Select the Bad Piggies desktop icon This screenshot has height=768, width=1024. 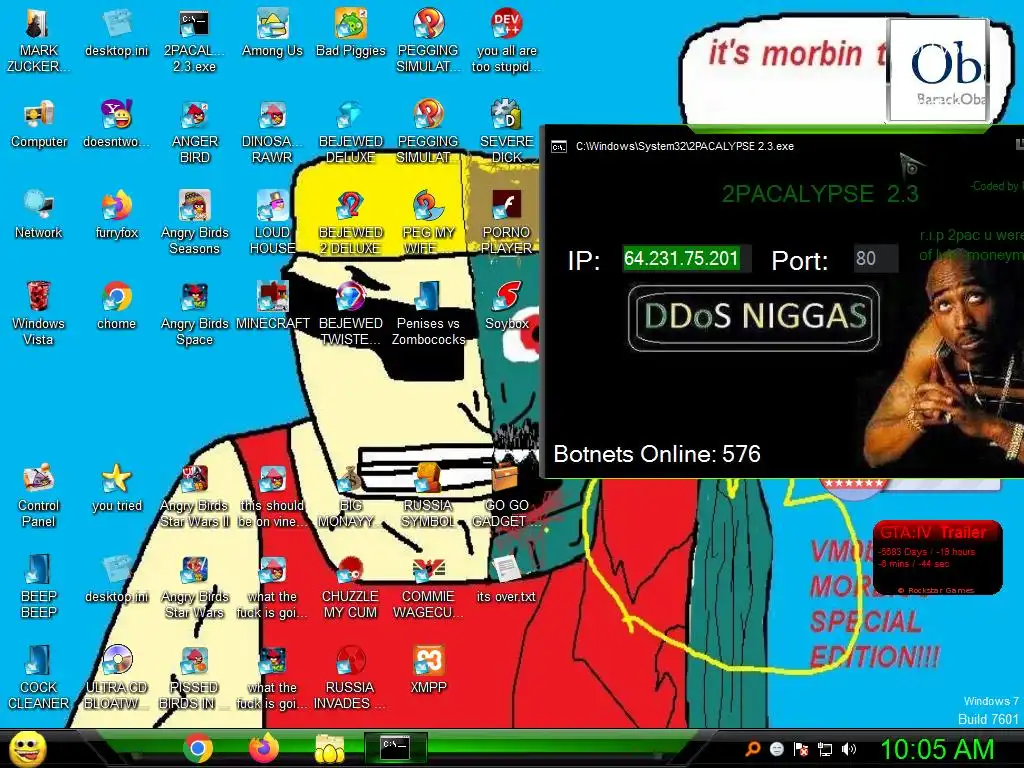[351, 33]
